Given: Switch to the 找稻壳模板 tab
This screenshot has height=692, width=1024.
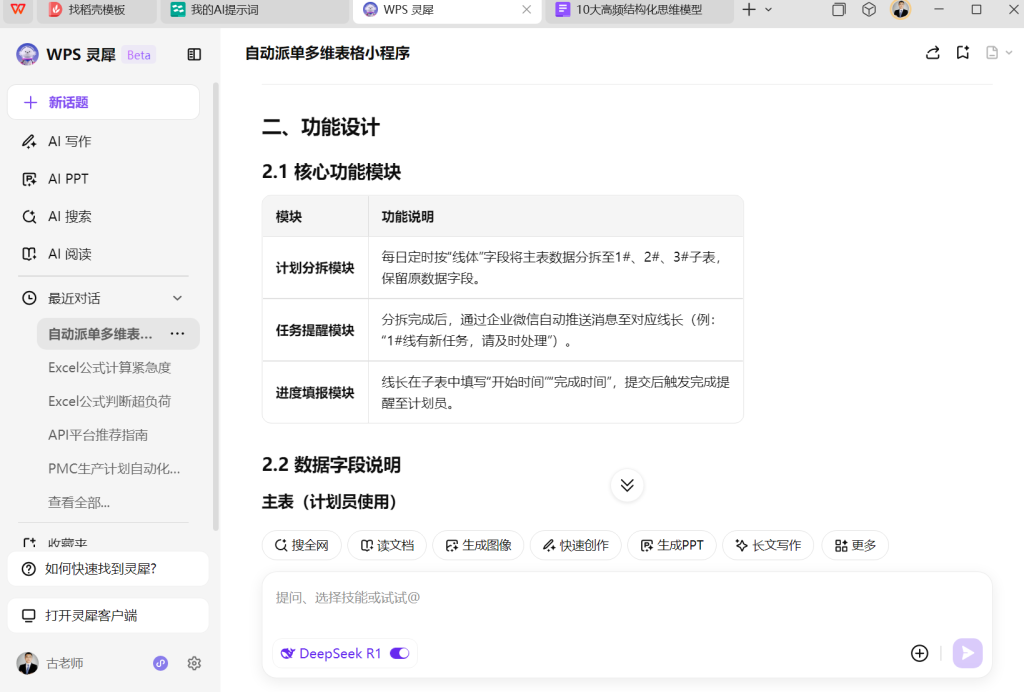Looking at the screenshot, I should click(97, 10).
